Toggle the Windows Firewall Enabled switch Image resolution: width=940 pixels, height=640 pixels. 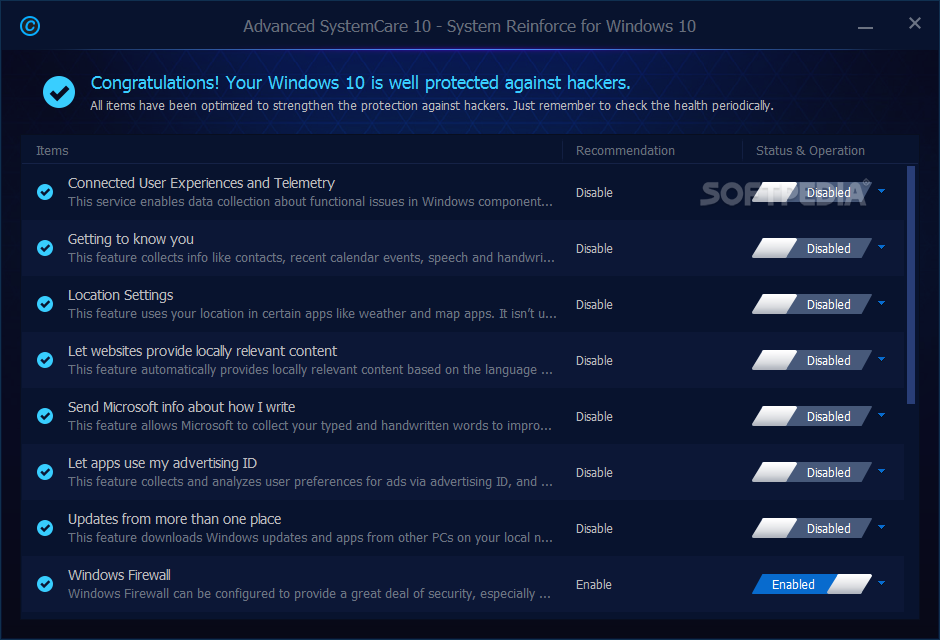click(x=812, y=584)
